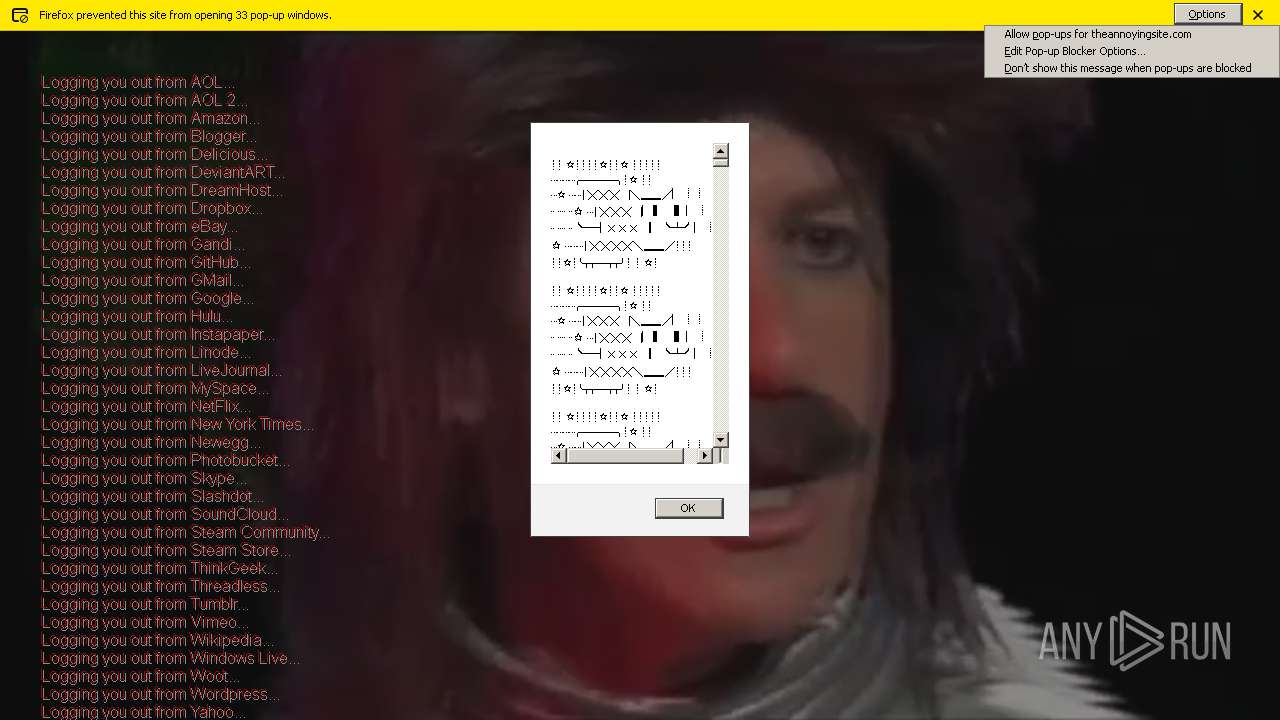Viewport: 1280px width, 720px height.
Task: Click 'Logging you out from SoundCloud...' text
Action: click(x=165, y=514)
